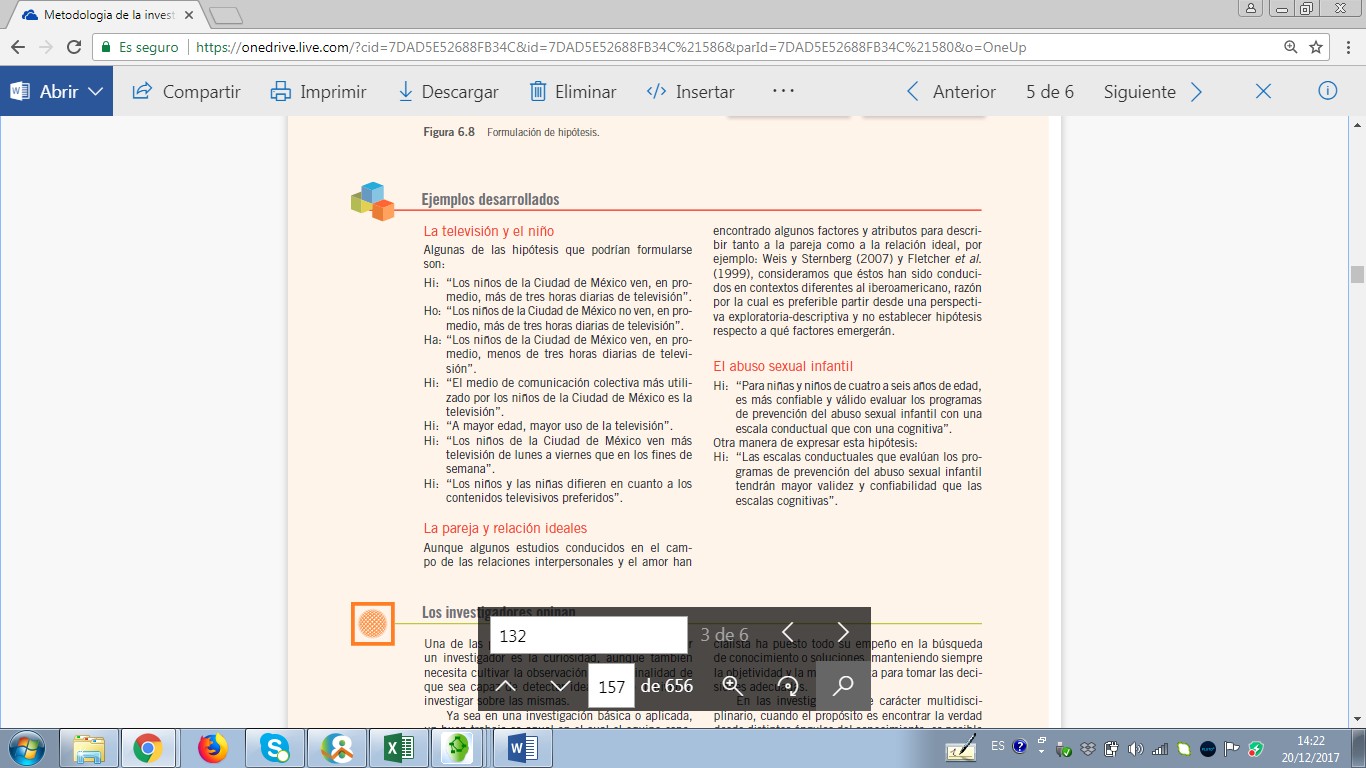The image size is (1366, 768).
Task: Jump to previous PDF page
Action: [x=505, y=686]
